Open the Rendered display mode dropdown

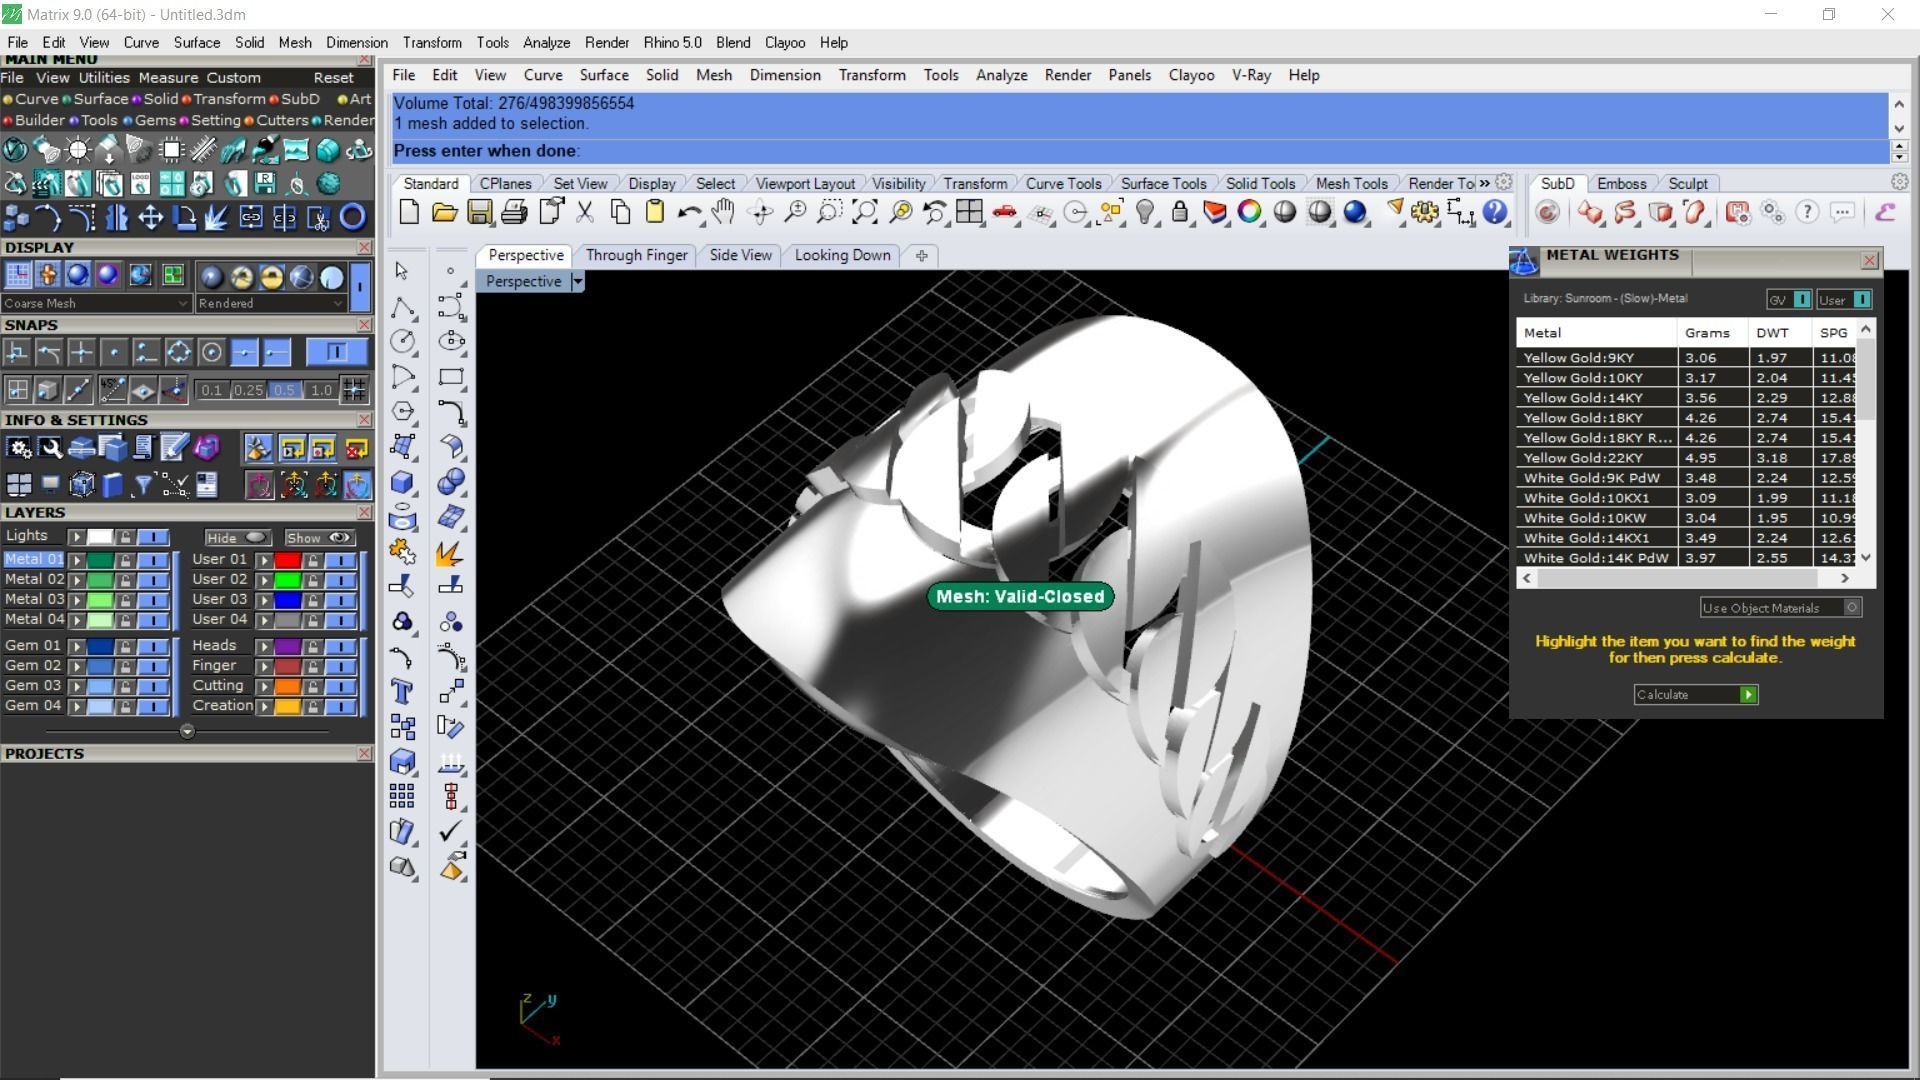click(270, 303)
